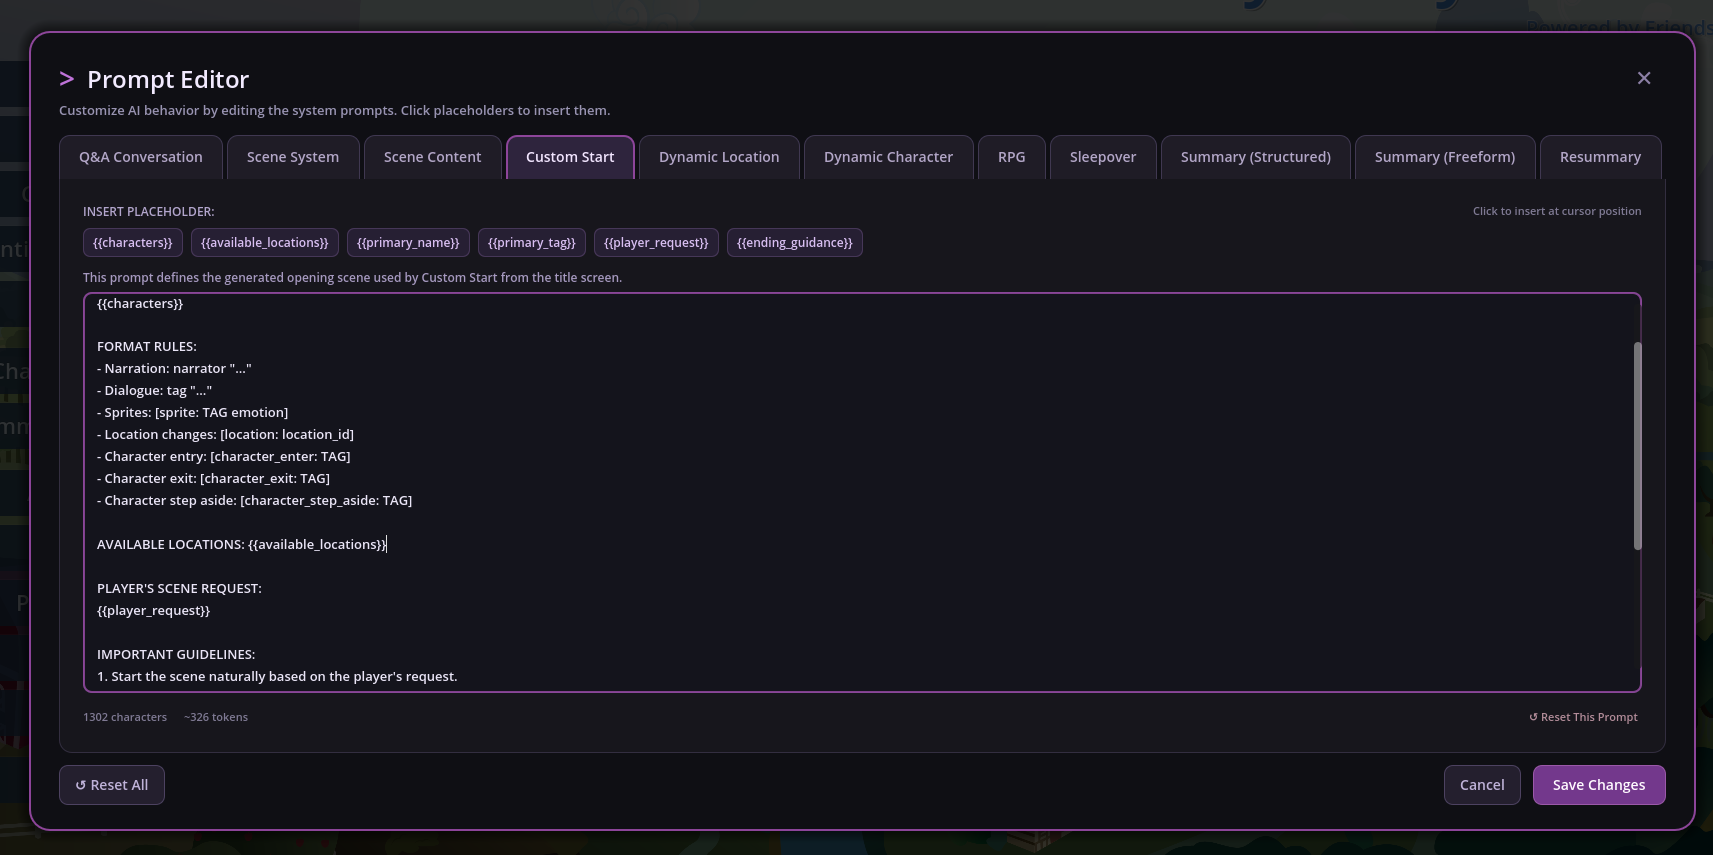Open the Scene System tab
Image resolution: width=1713 pixels, height=855 pixels.
tap(293, 157)
